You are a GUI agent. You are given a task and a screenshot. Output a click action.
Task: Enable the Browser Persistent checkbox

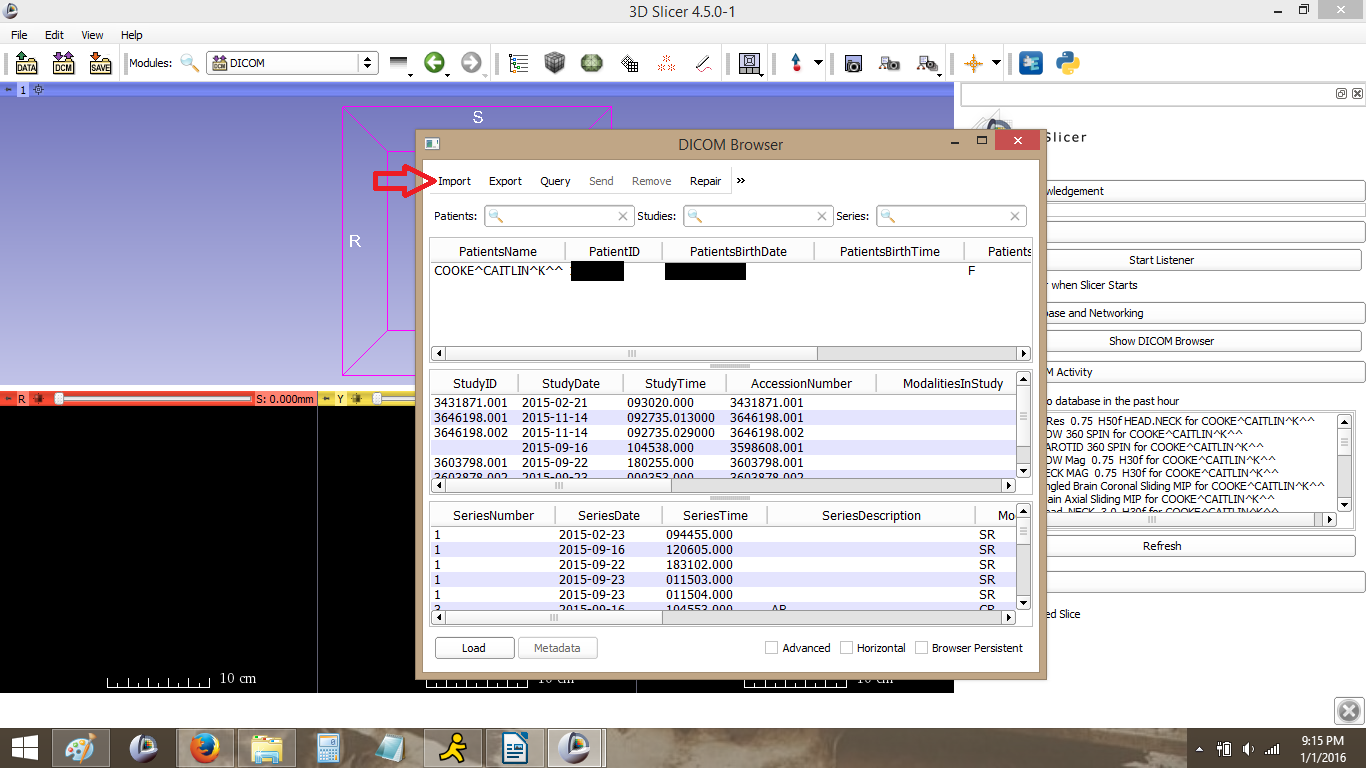(921, 648)
